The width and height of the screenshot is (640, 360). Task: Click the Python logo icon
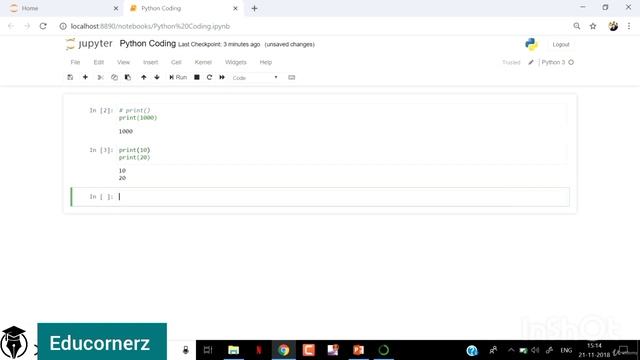coord(531,44)
